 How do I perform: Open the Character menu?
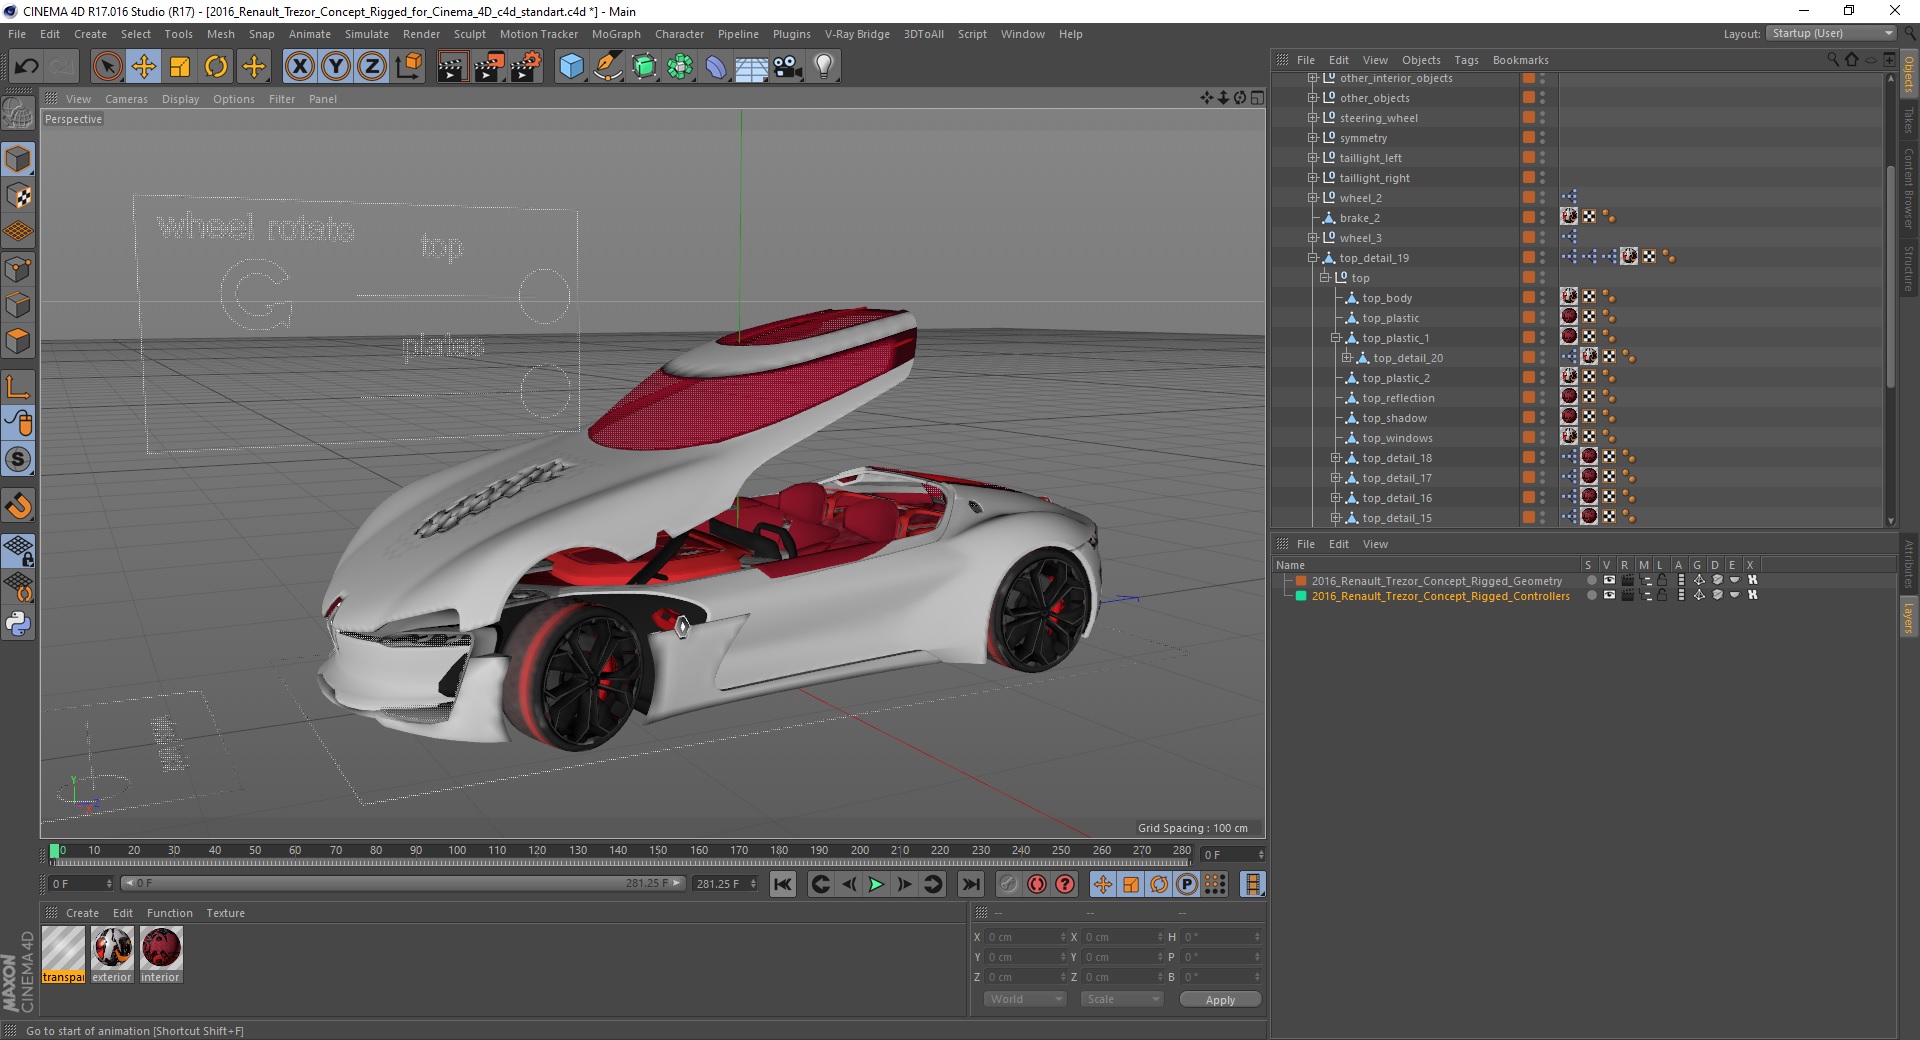point(679,34)
